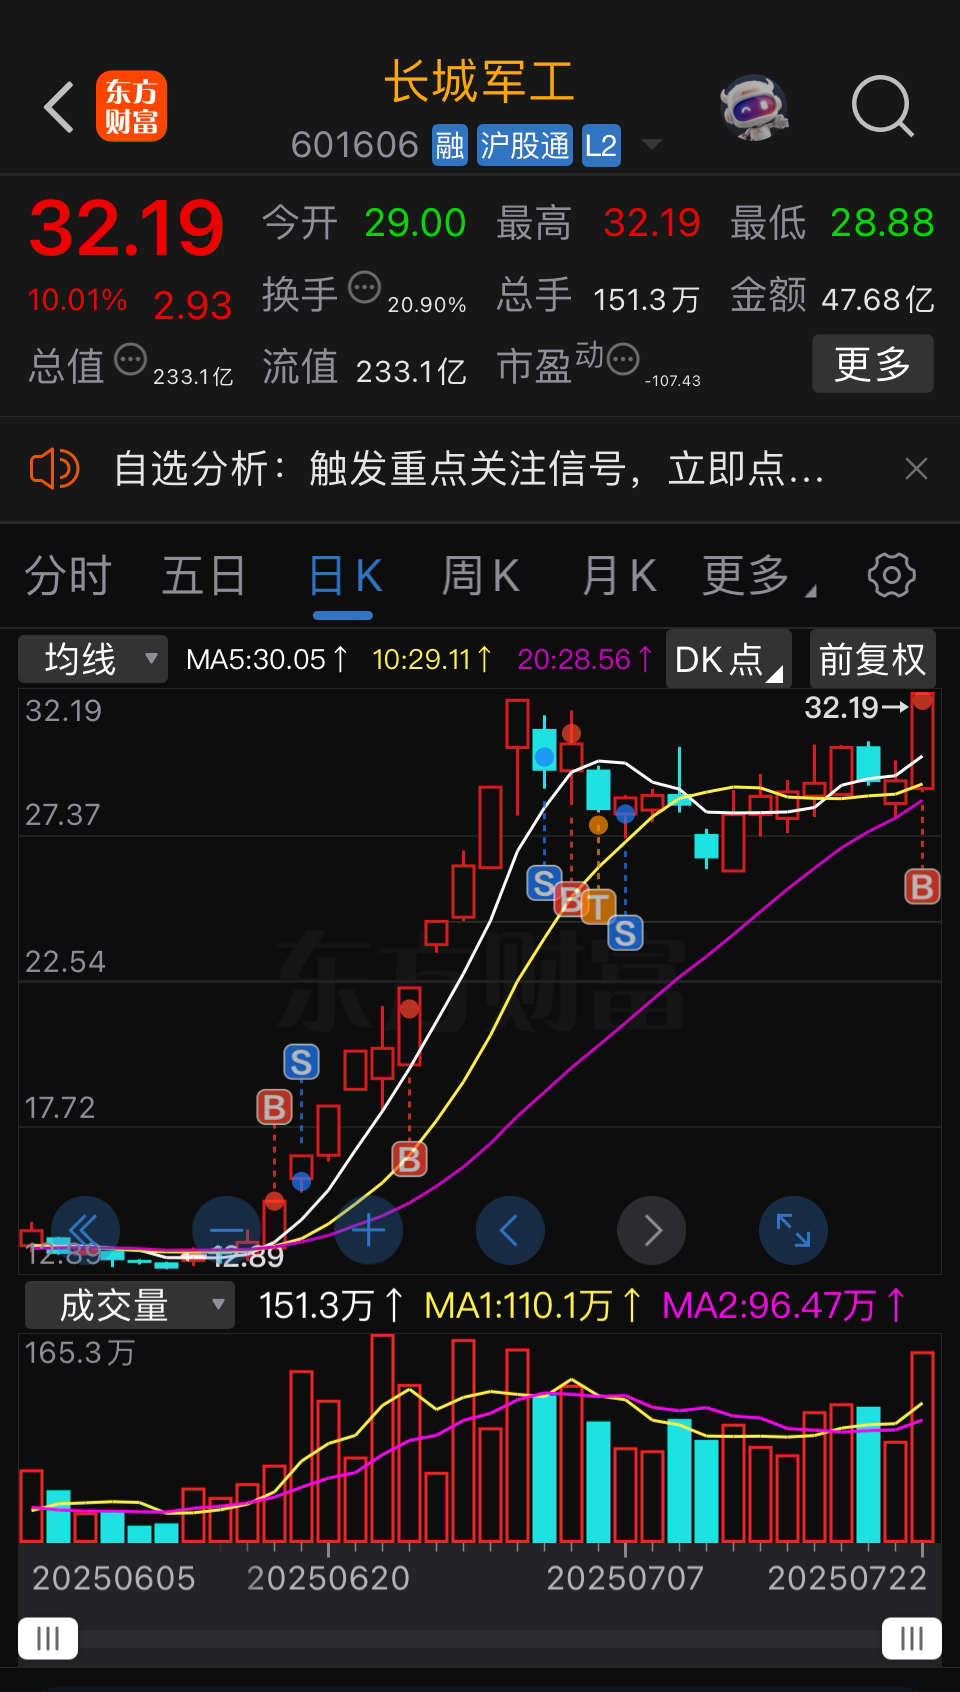
Task: Tap the MA5:30.05 value
Action: pos(267,659)
